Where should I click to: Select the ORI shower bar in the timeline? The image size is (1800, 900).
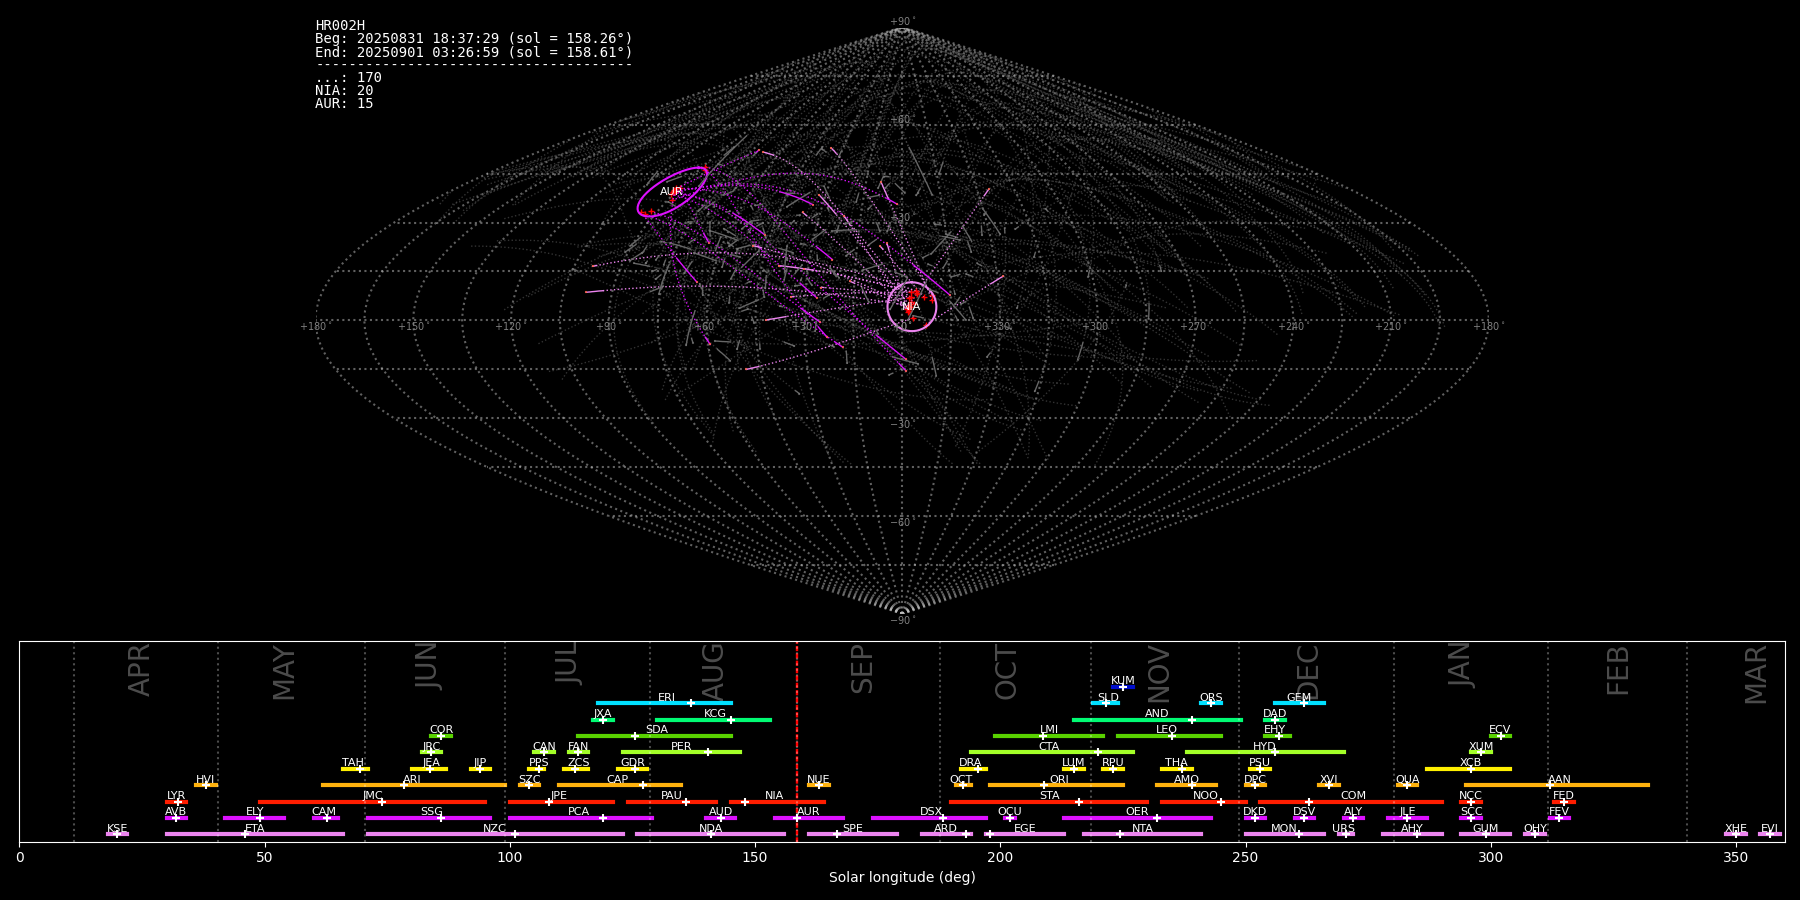coord(1056,785)
